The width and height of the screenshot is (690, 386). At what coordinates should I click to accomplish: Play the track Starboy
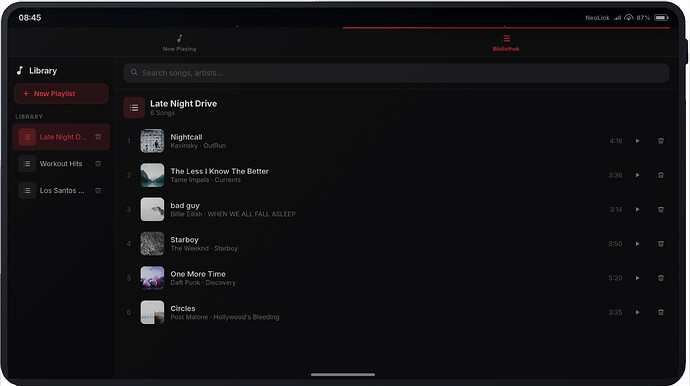(x=637, y=244)
